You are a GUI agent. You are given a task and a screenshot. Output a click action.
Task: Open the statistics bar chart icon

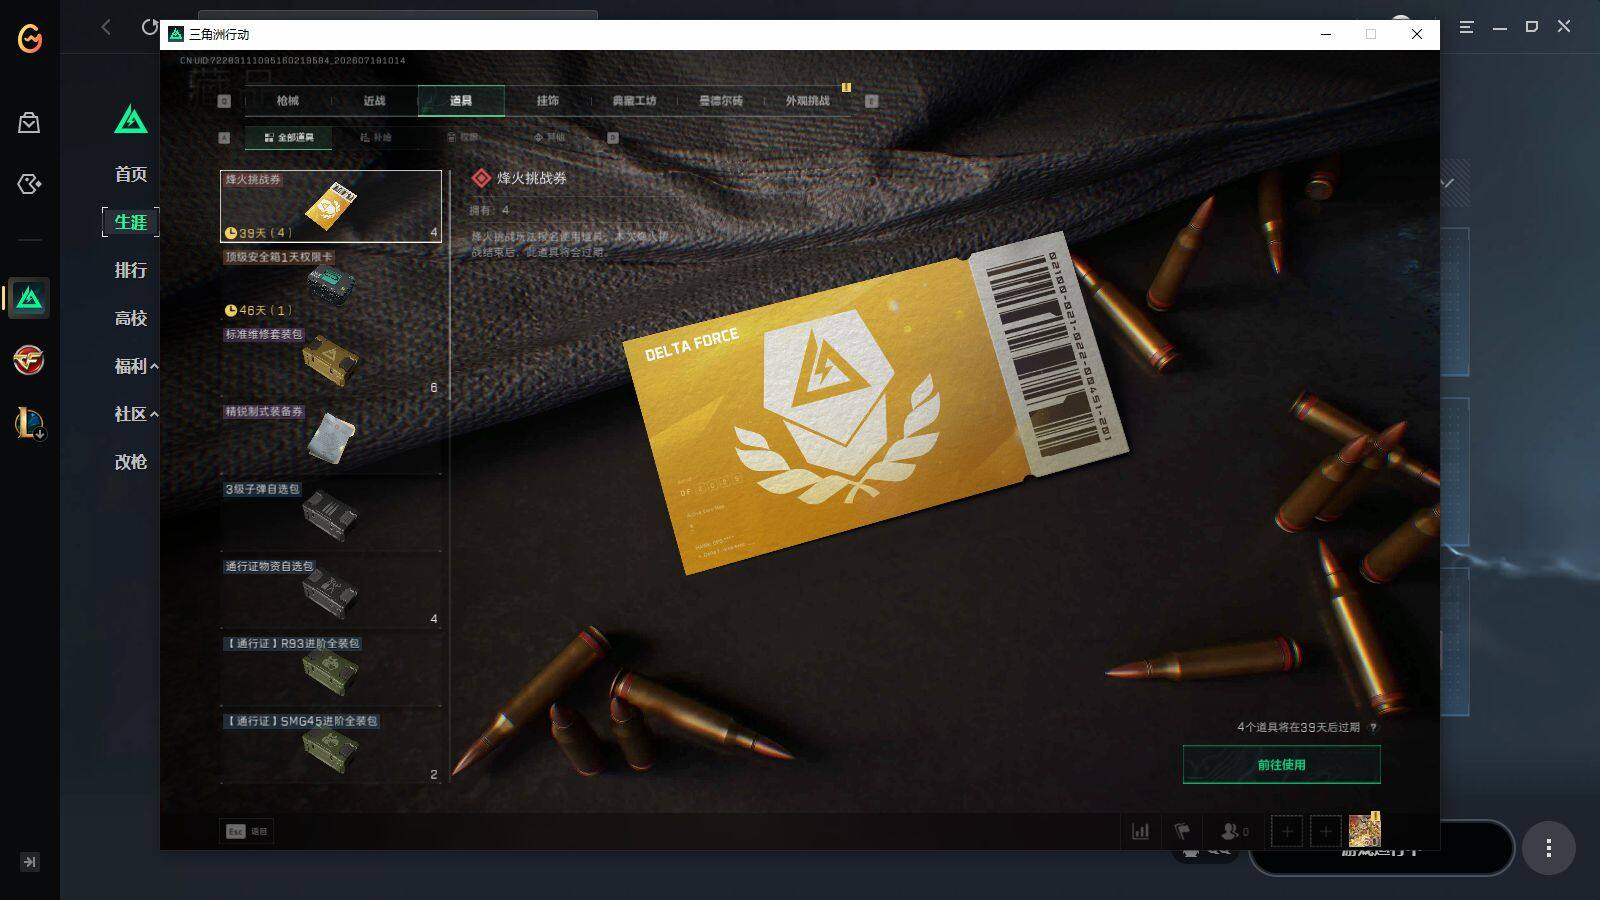[1140, 831]
